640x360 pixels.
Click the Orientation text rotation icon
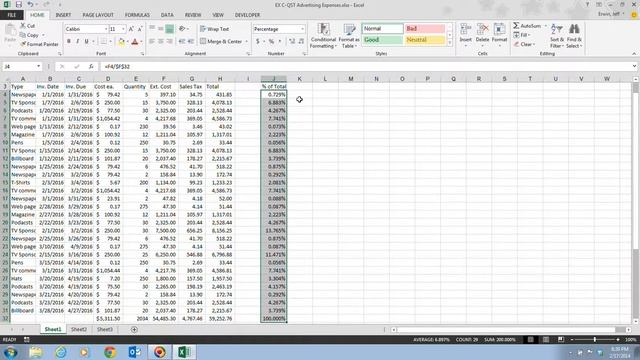pyautogui.click(x=182, y=29)
